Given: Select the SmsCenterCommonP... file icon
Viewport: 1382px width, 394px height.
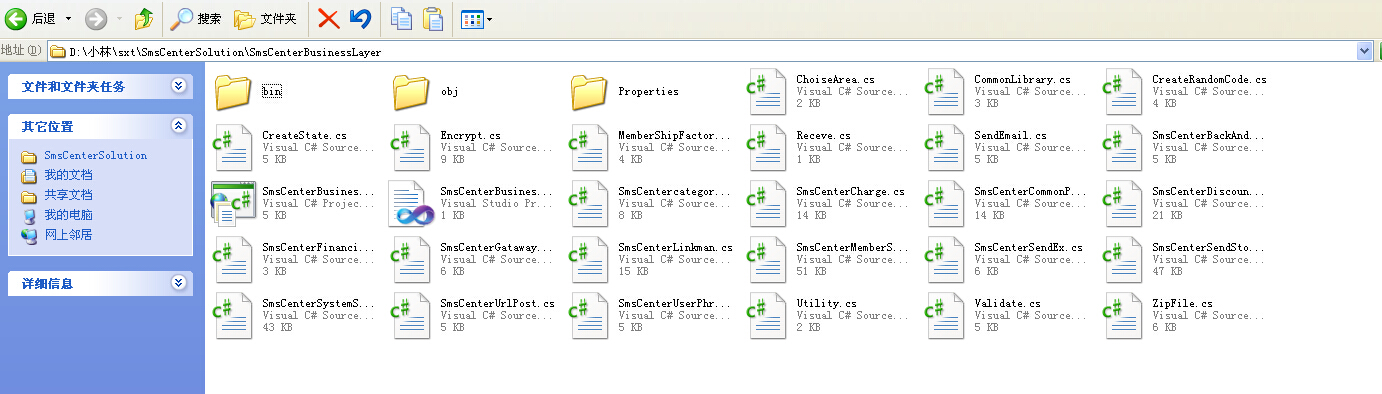Looking at the screenshot, I should click(x=945, y=203).
